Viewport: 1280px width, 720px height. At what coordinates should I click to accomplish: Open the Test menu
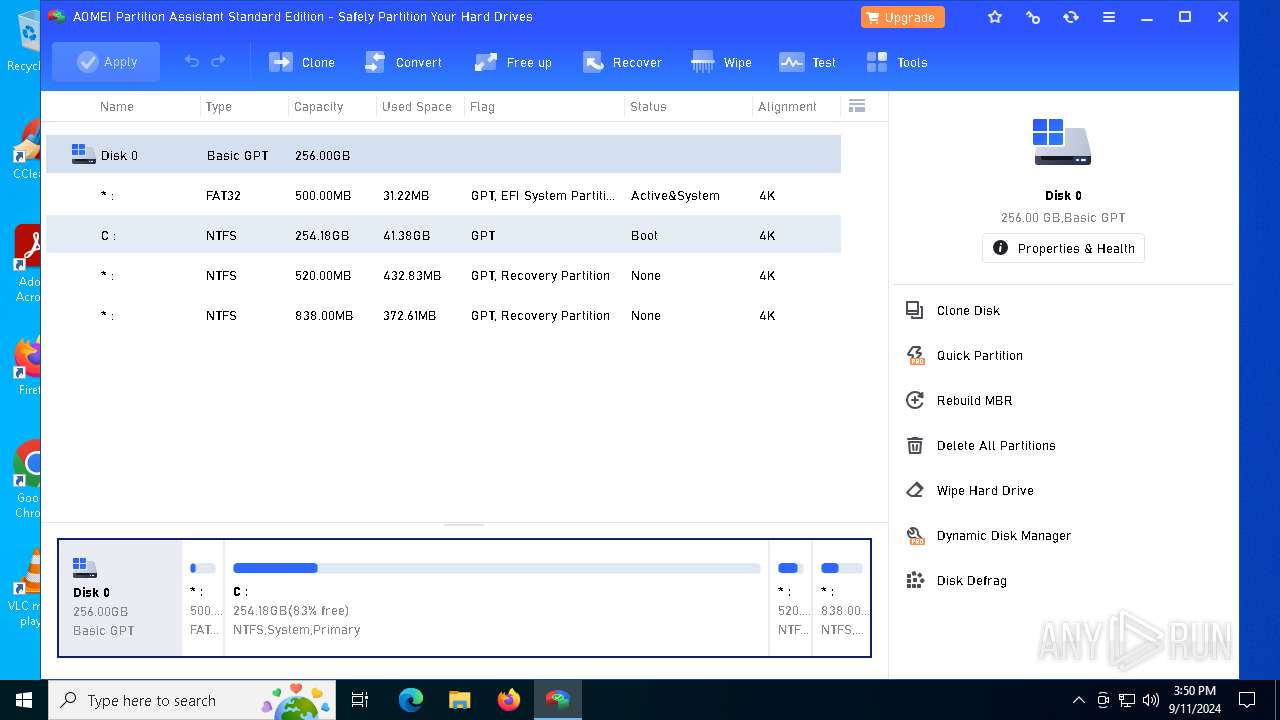[807, 62]
